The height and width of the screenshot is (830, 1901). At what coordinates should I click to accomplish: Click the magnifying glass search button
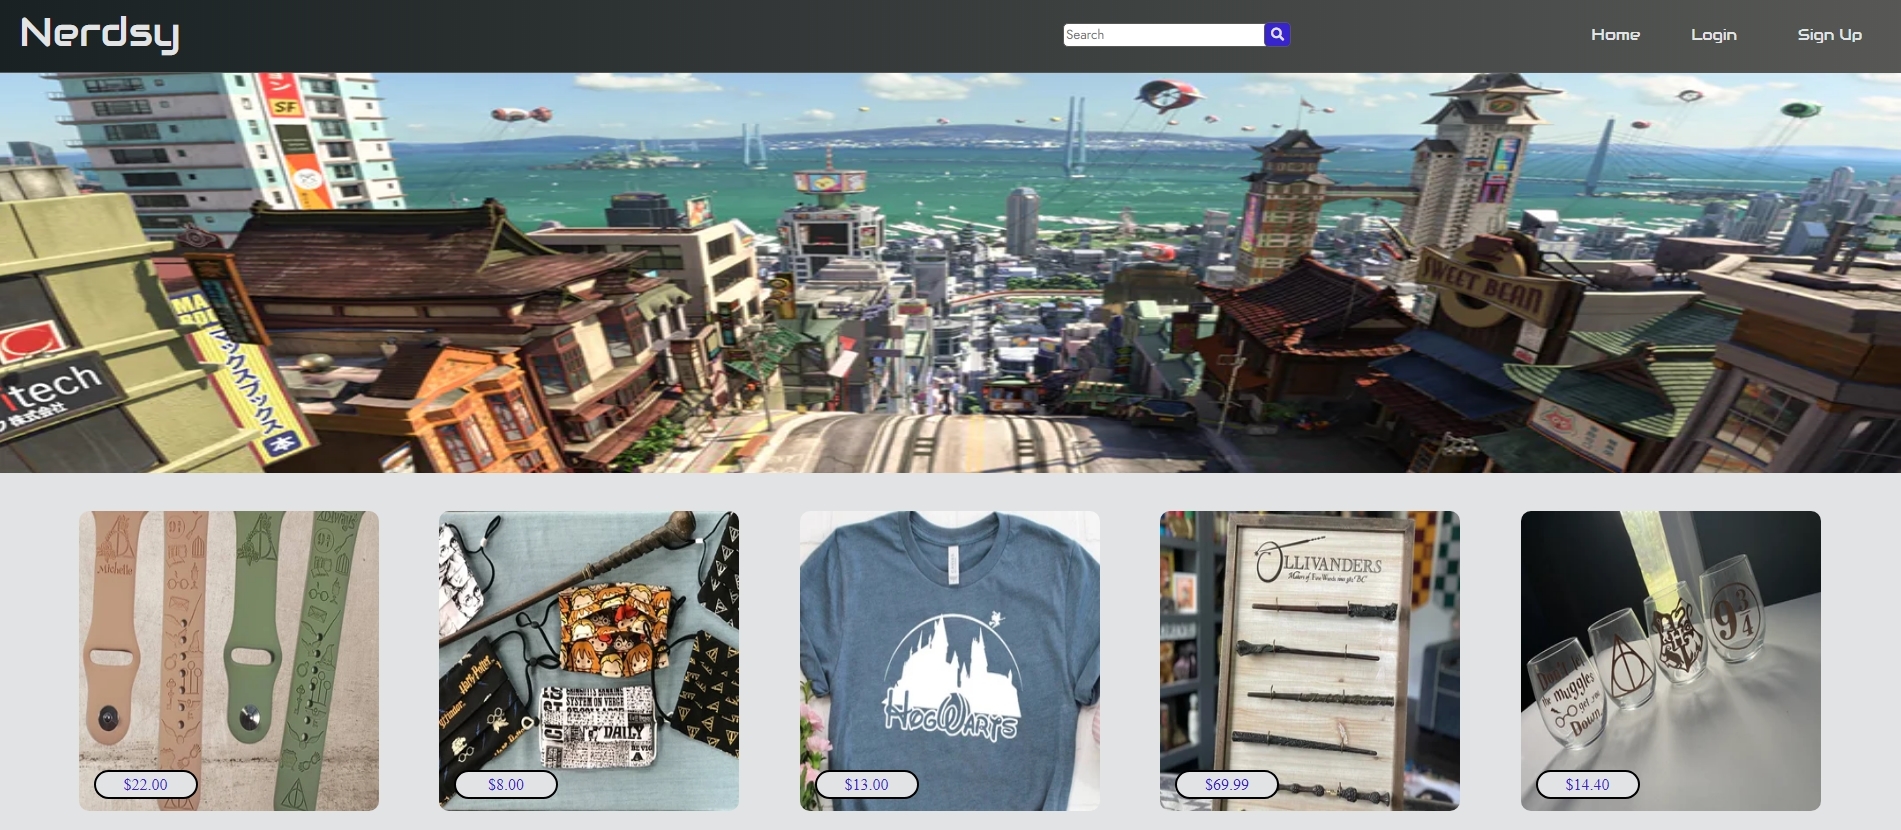[1277, 35]
